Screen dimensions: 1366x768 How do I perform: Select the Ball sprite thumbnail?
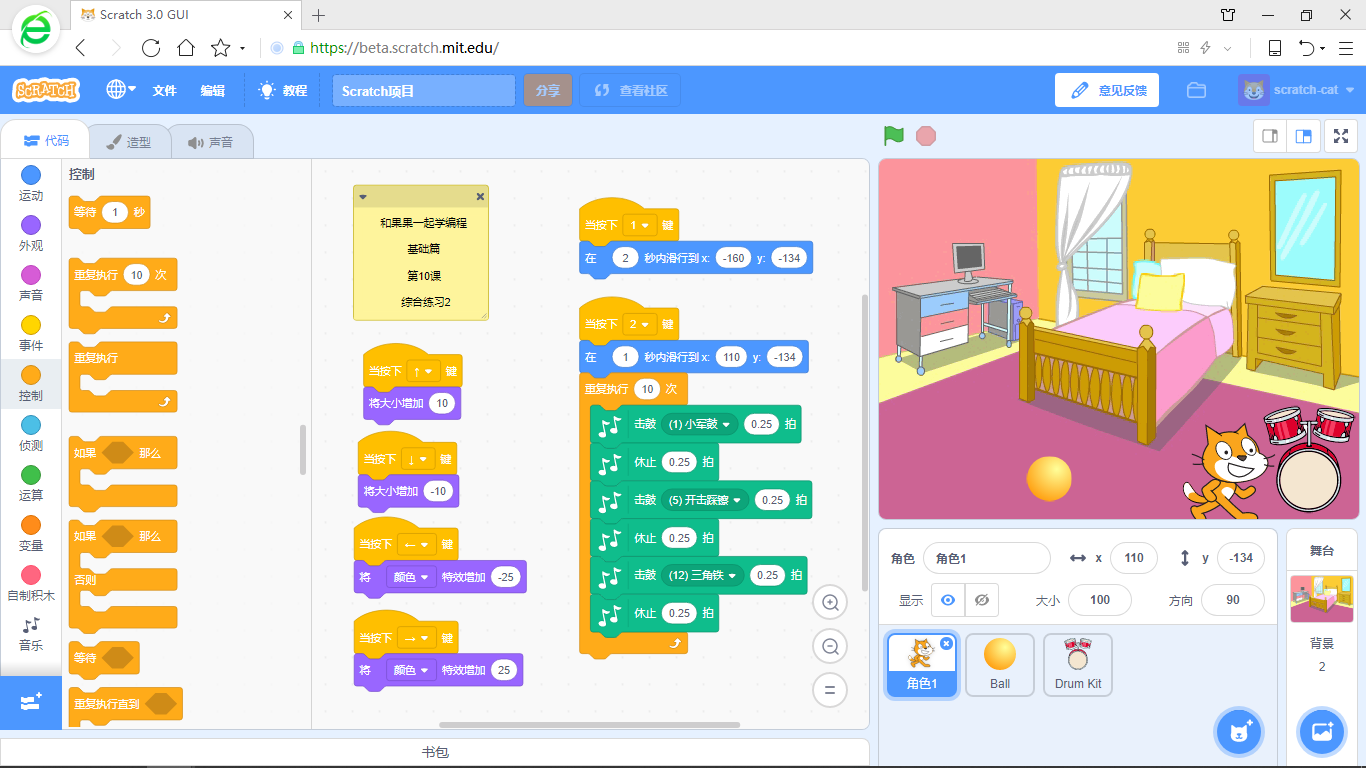[x=1000, y=665]
